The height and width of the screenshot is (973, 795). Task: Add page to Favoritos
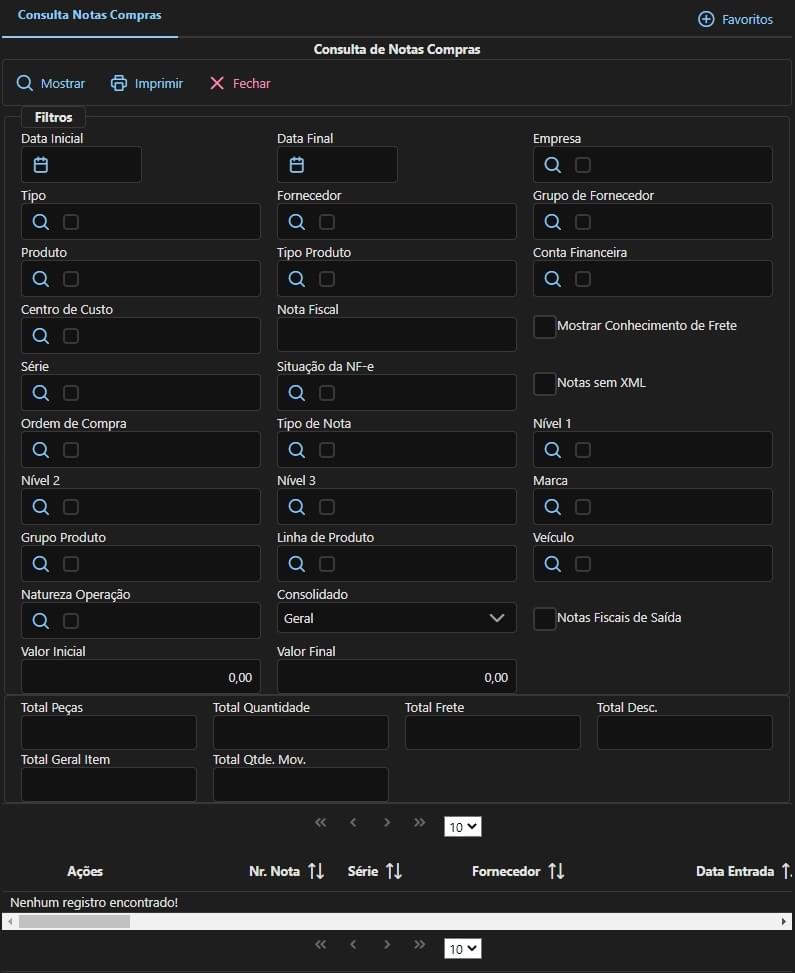(735, 19)
